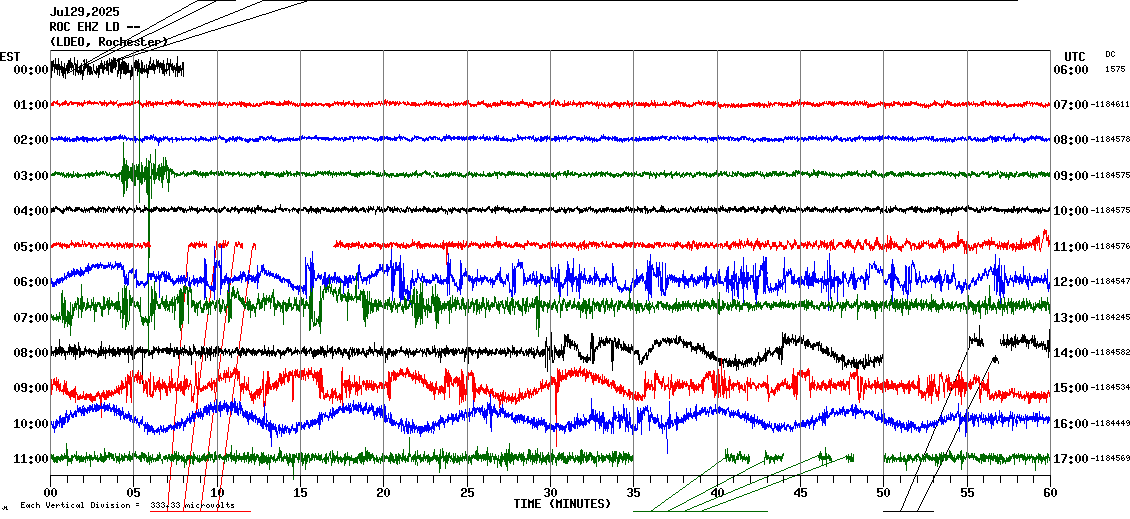Select the 08:00 EST row label
Viewport: 1130px width, 519px height.
[x=31, y=353]
